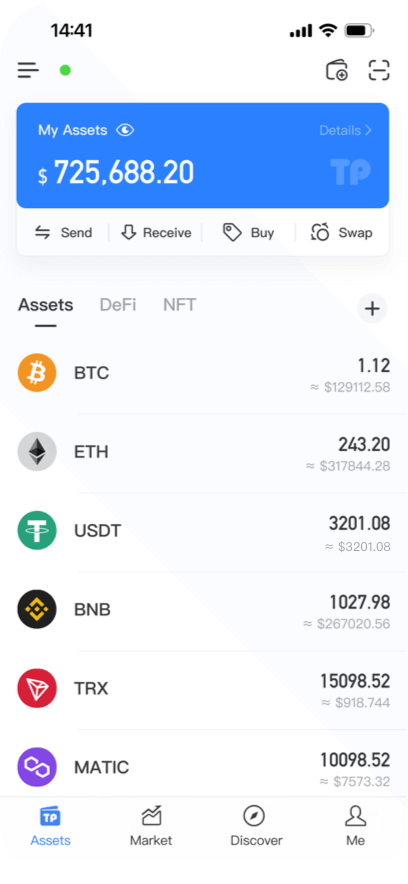Image resolution: width=408 pixels, height=884 pixels.
Task: Toggle asset balance visibility eye icon
Action: click(125, 130)
